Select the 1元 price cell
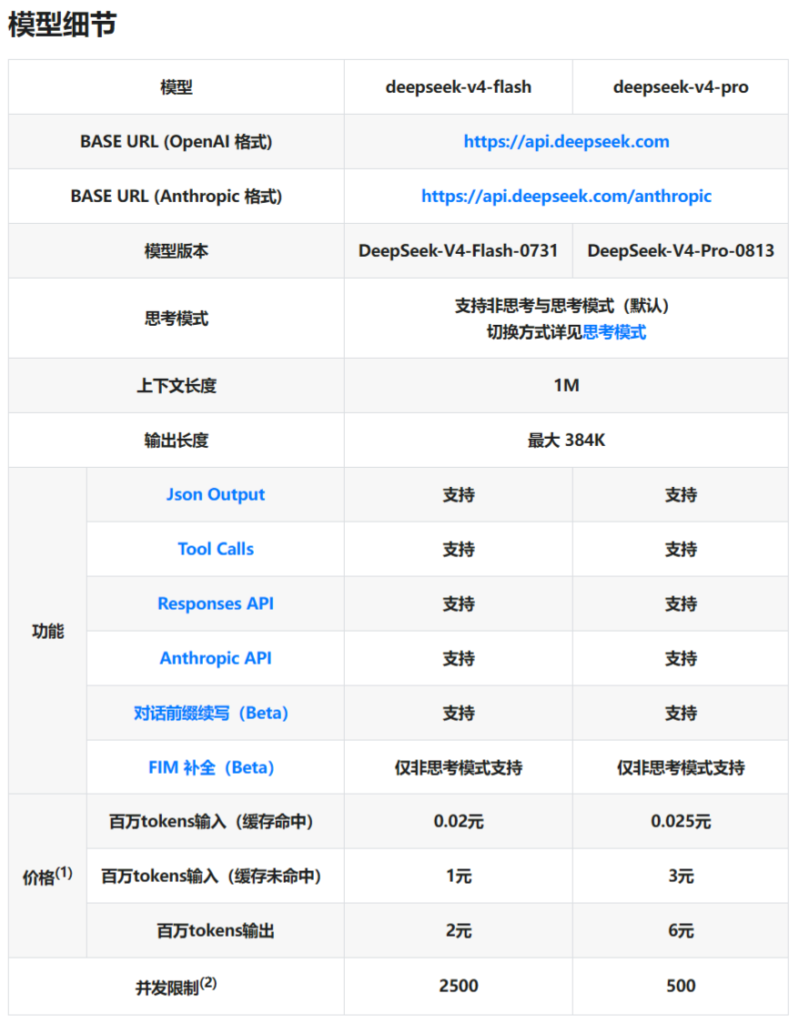 pyautogui.click(x=459, y=876)
